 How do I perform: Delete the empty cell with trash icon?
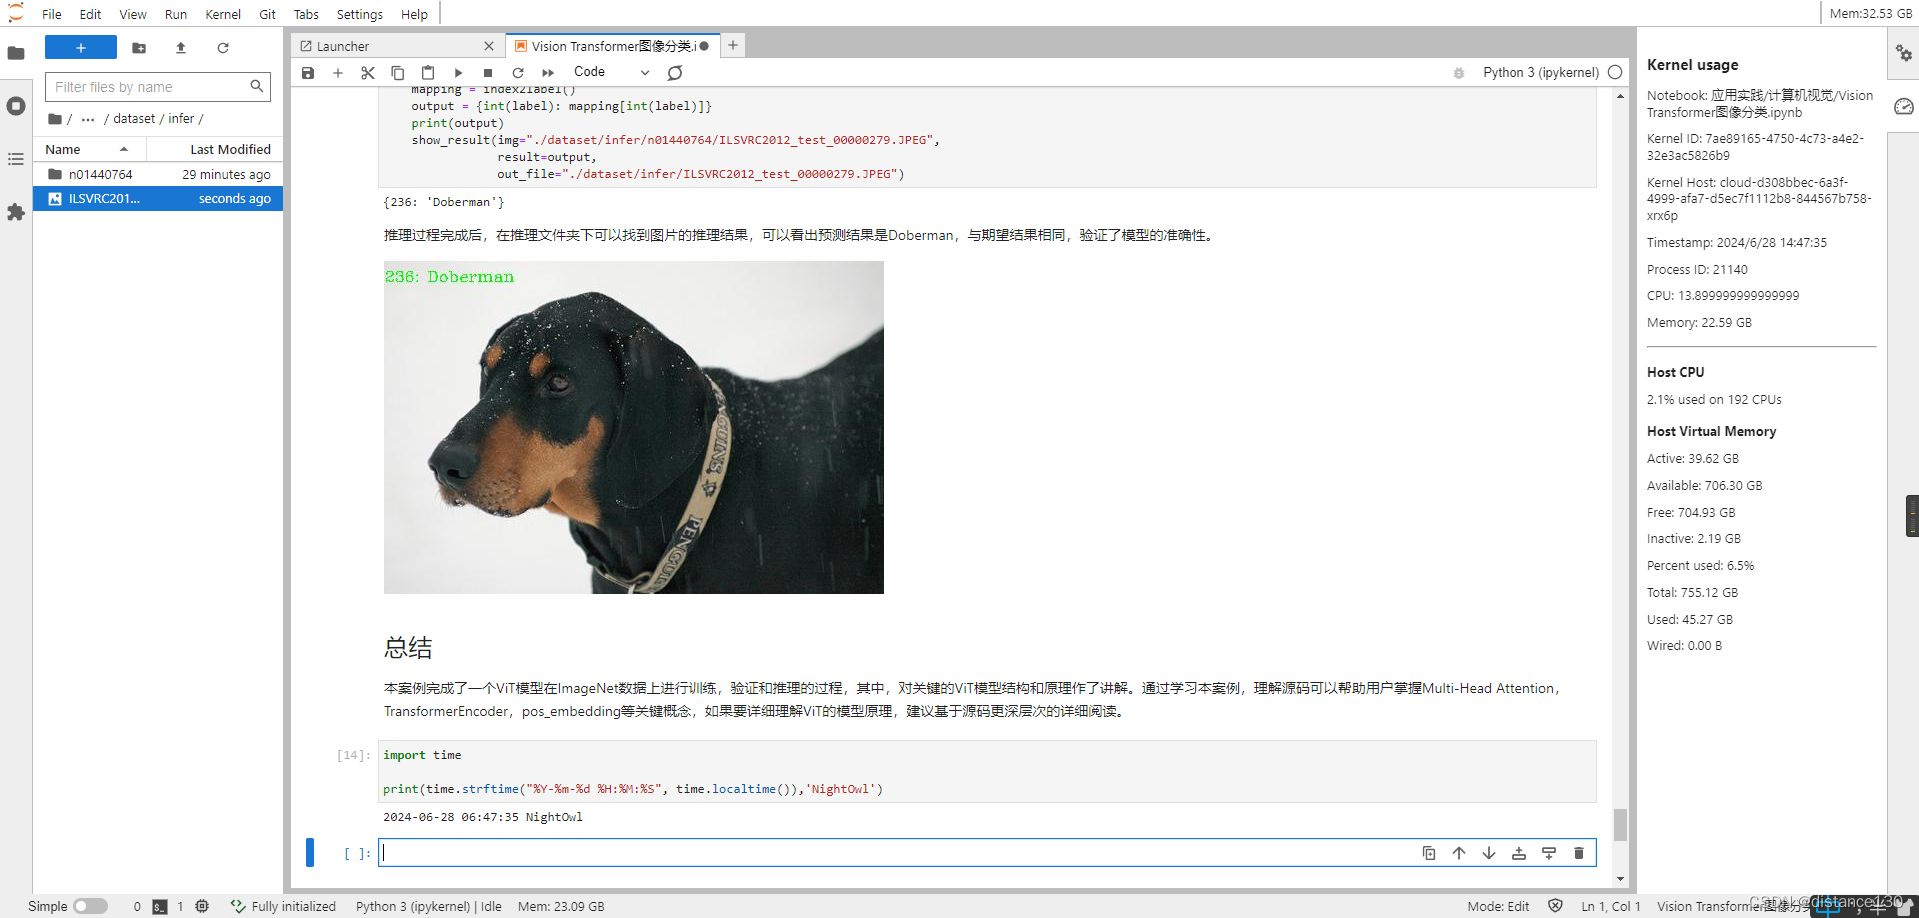point(1578,853)
